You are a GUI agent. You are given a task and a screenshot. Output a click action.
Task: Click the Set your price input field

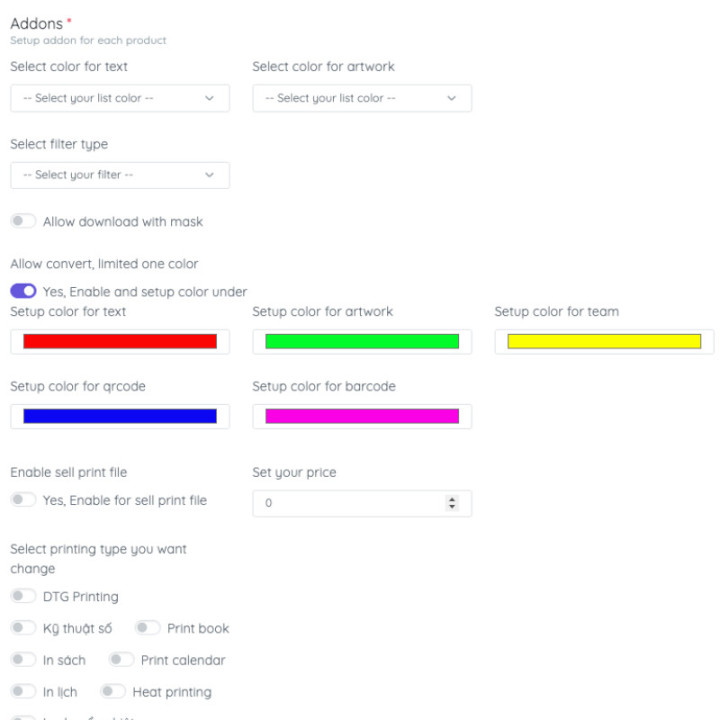click(x=350, y=503)
